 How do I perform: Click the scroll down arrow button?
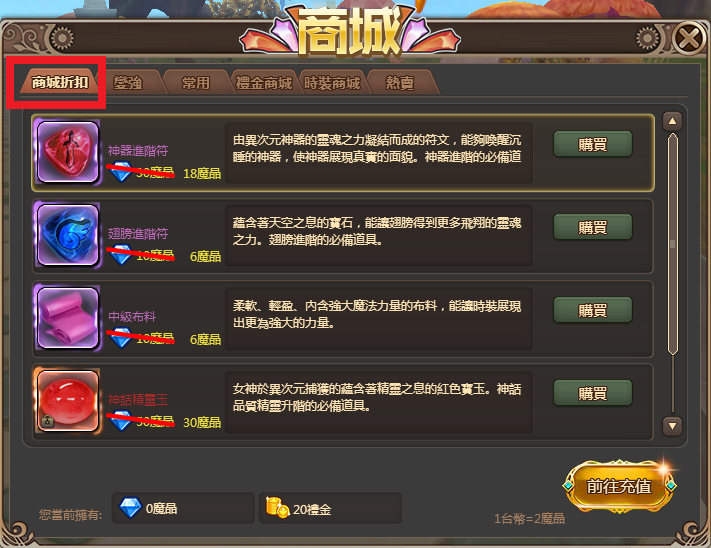672,426
